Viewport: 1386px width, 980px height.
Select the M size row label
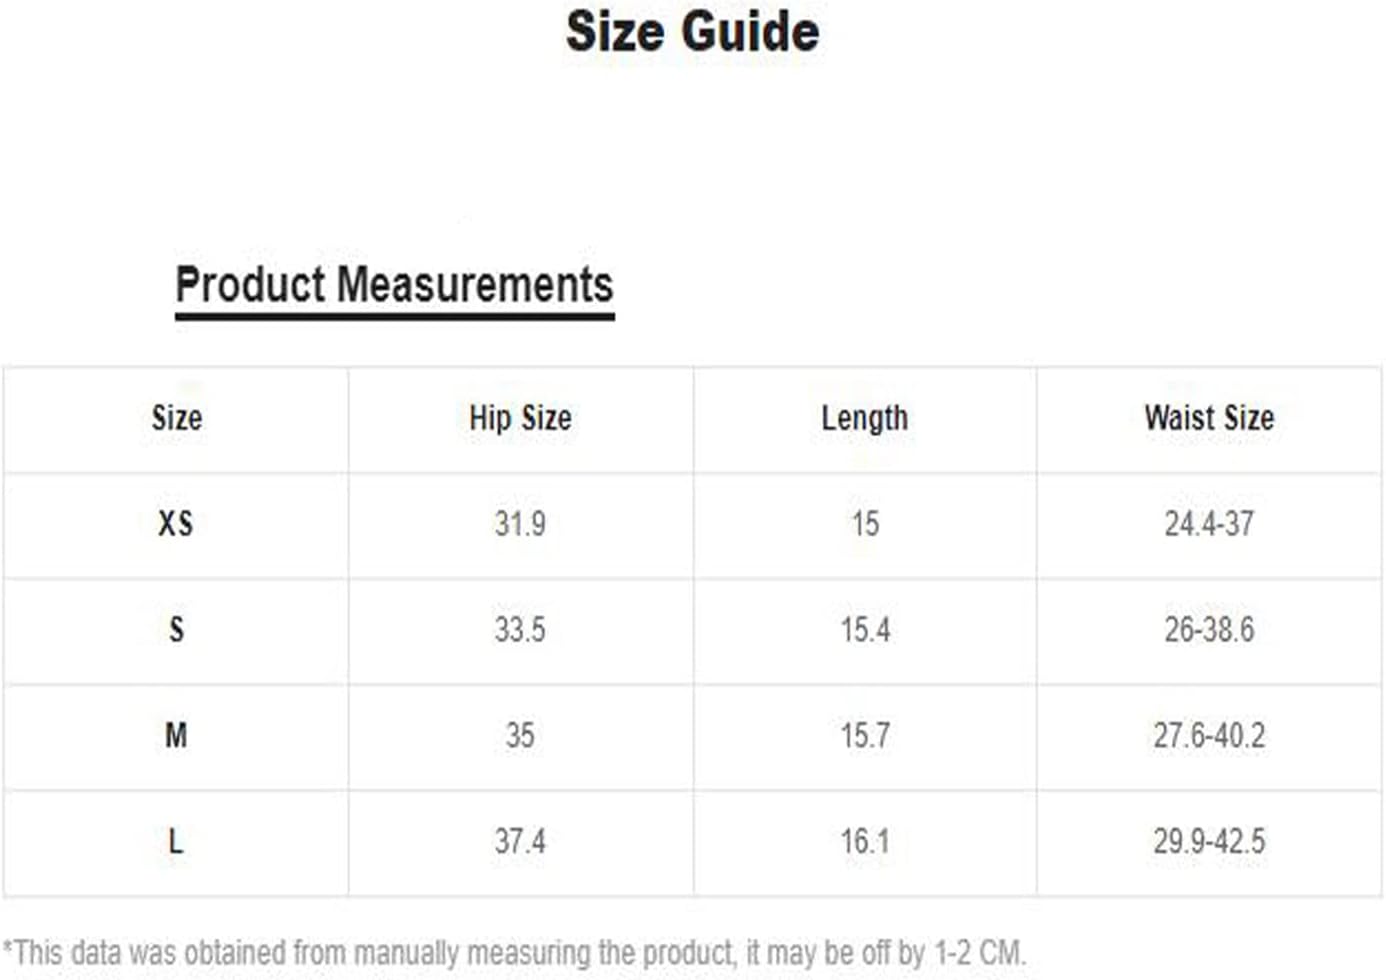click(176, 736)
